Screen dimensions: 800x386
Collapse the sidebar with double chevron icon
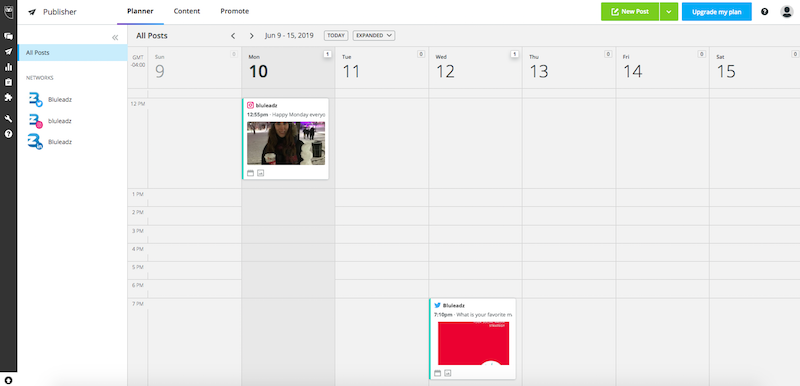coord(115,37)
